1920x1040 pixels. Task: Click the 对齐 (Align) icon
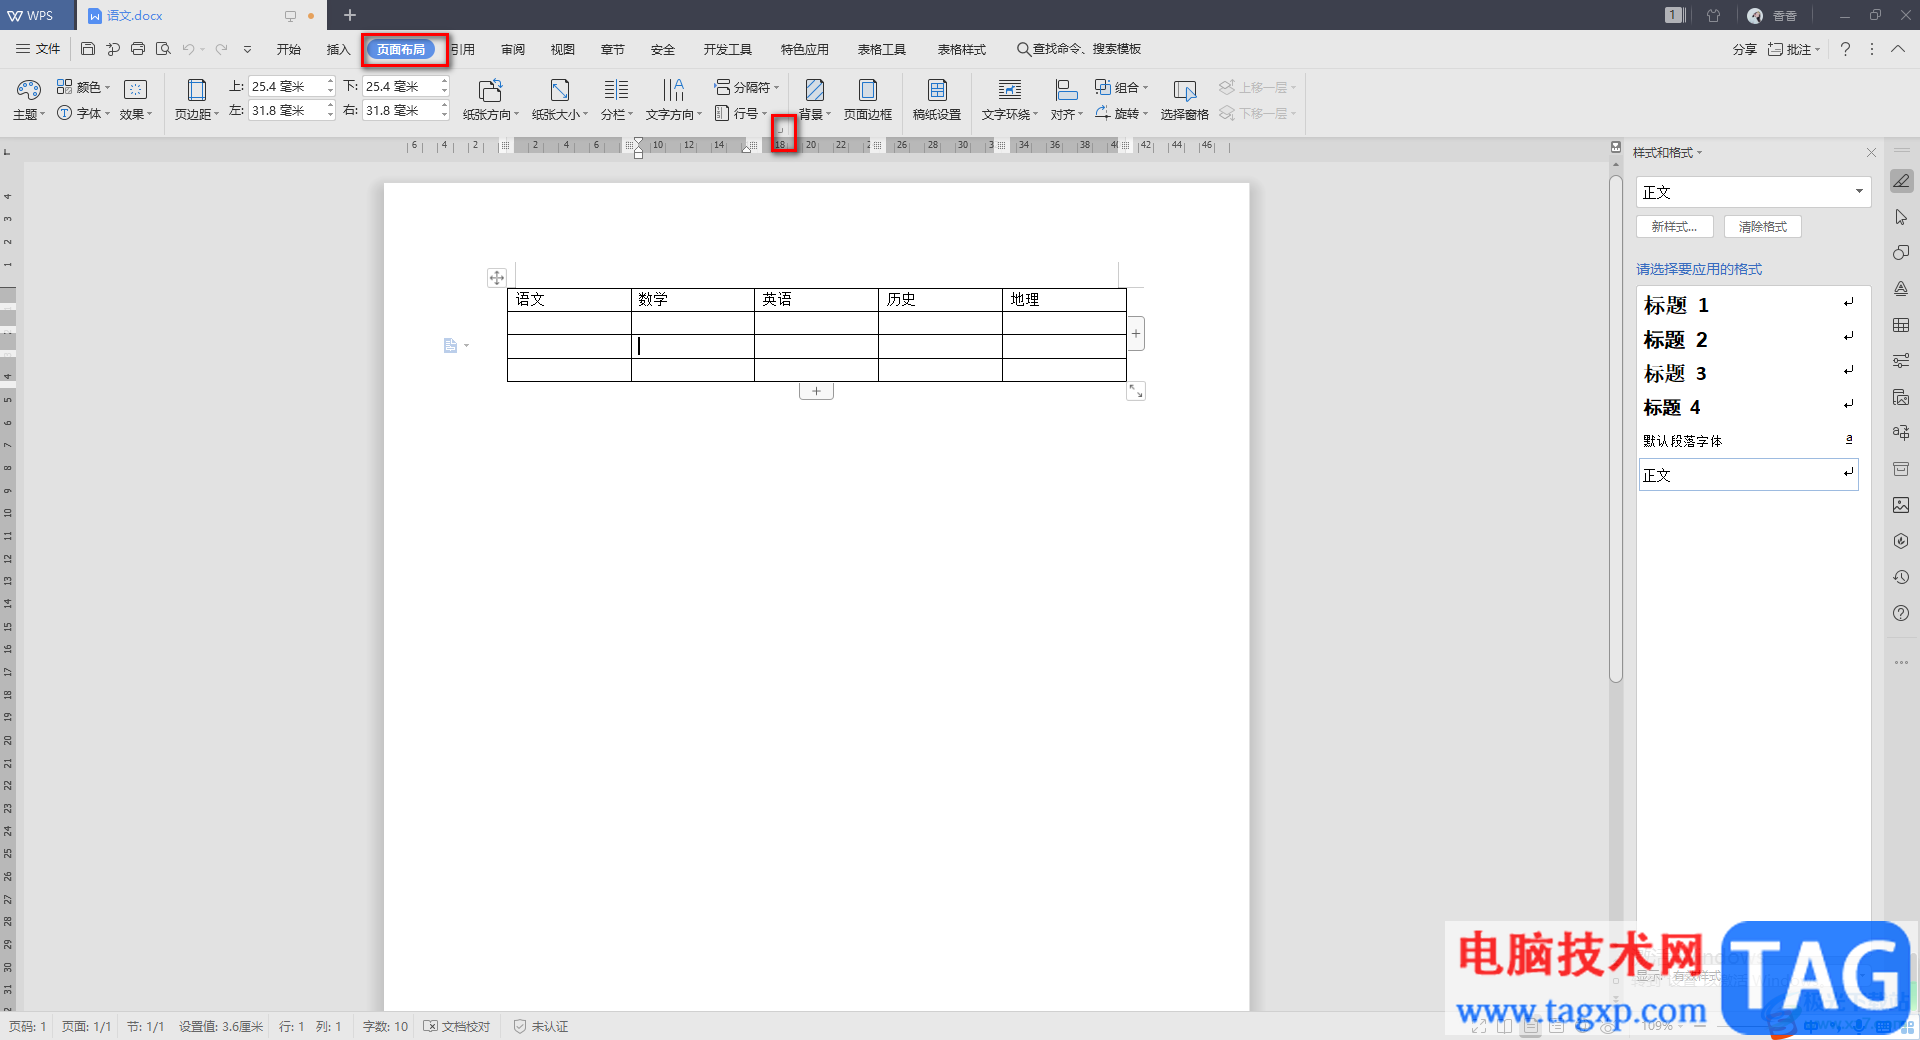coord(1066,90)
